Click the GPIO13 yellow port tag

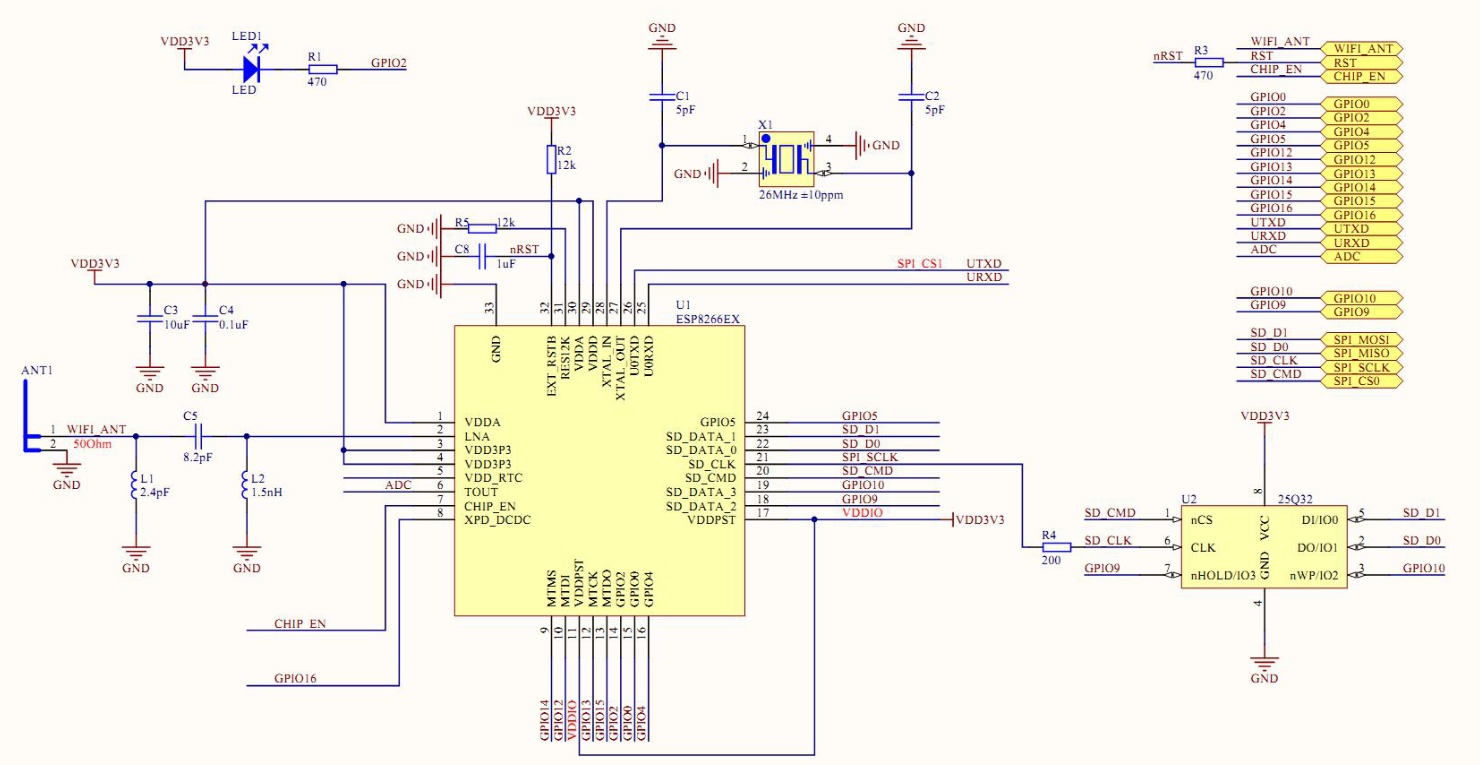pos(1362,174)
